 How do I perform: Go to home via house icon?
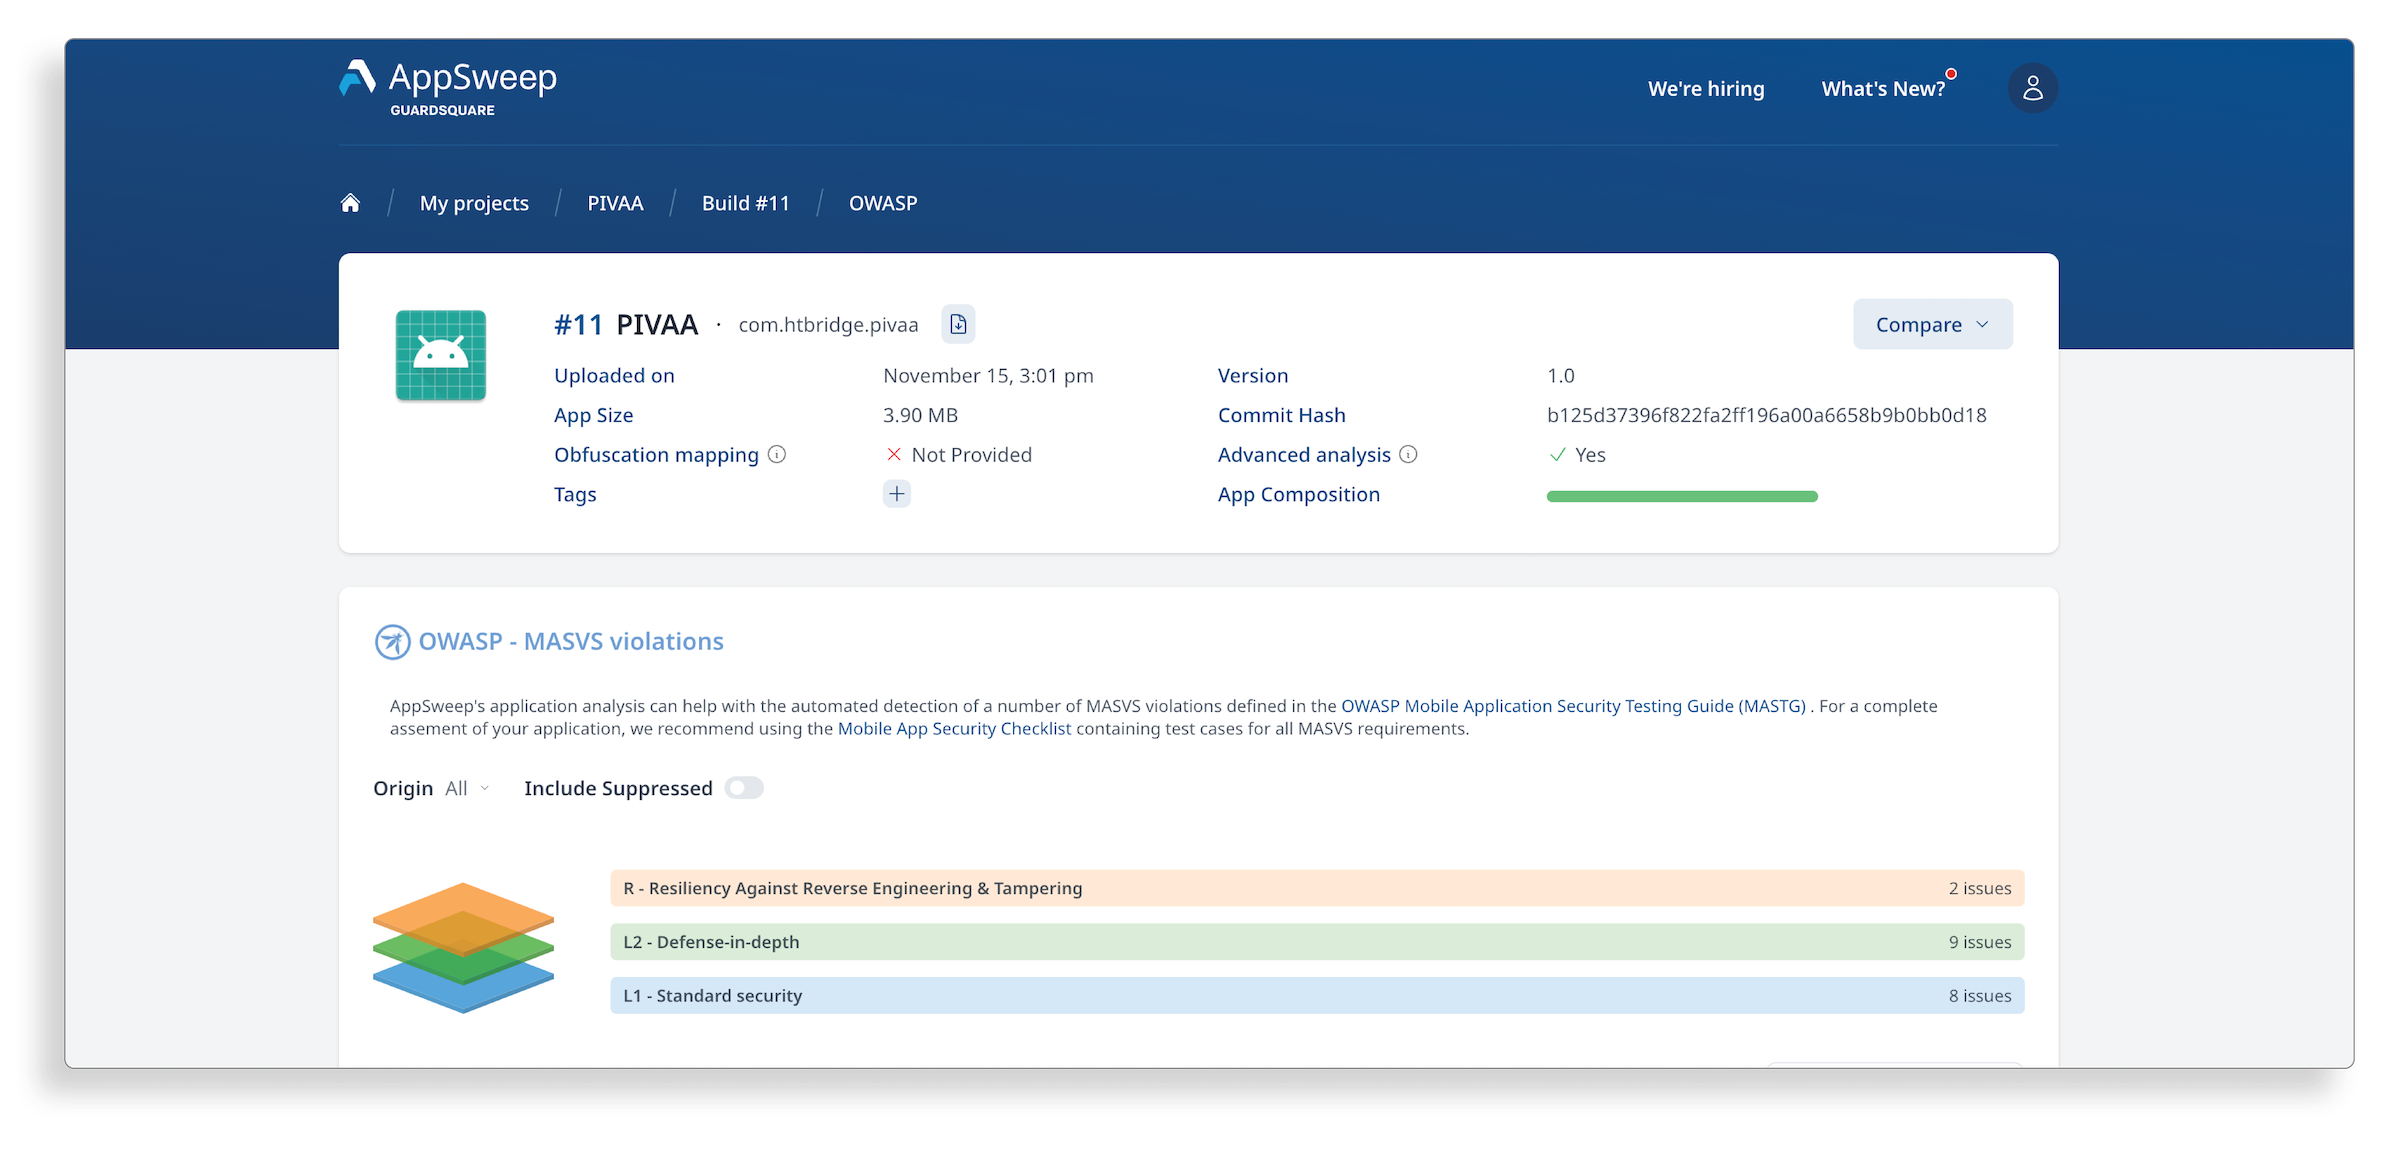350,203
